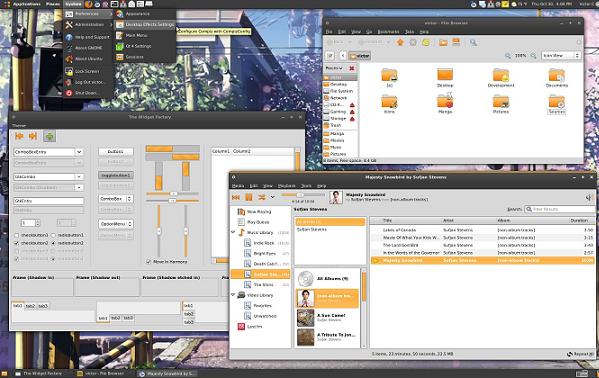
Task: Click the yellow Reload icon in File Browser
Action: pyautogui.click(x=426, y=42)
